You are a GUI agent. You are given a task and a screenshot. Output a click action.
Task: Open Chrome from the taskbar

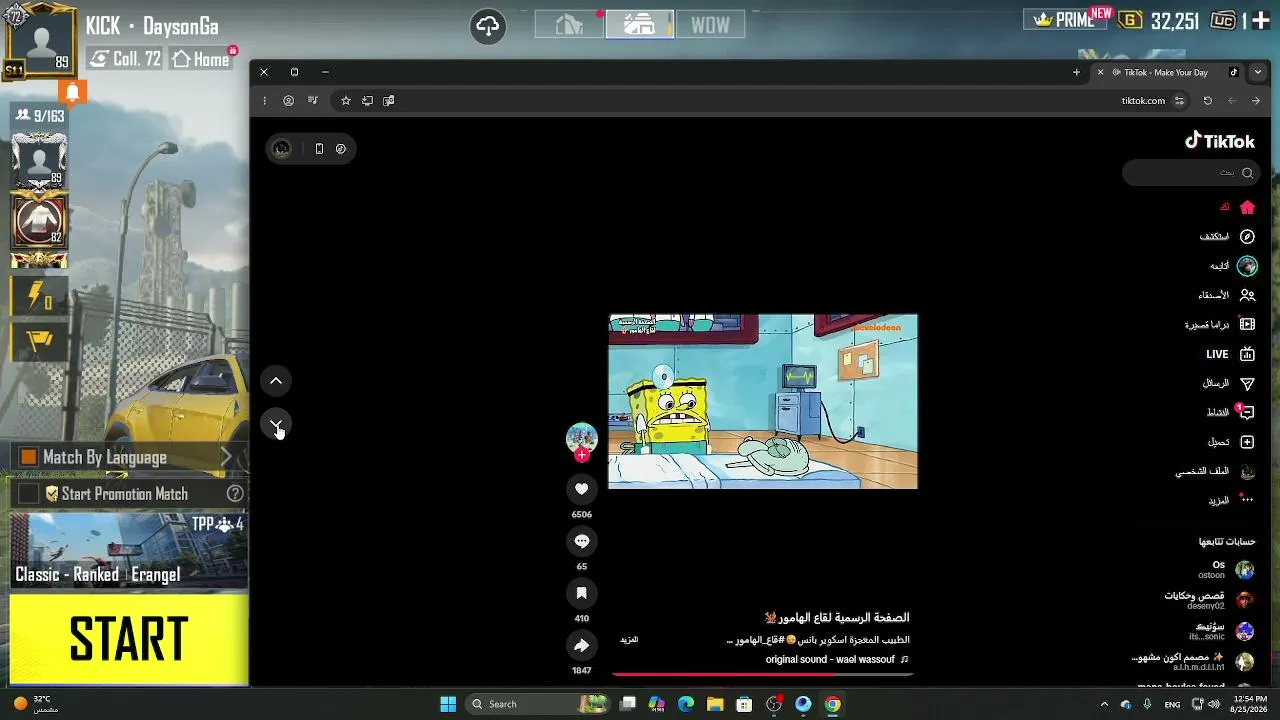tap(832, 704)
